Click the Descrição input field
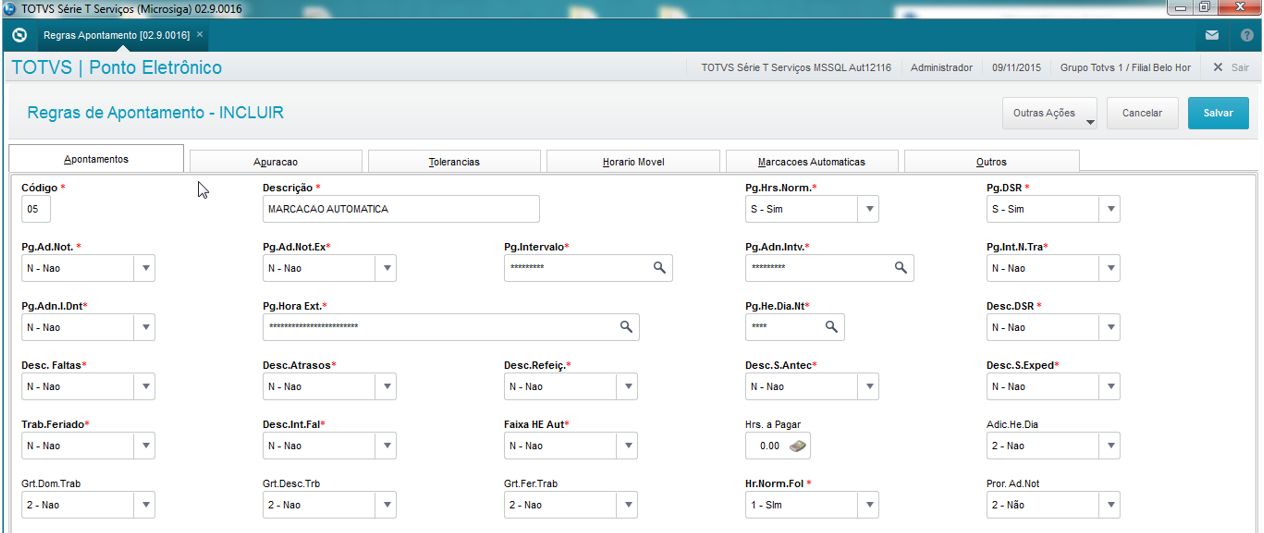 [x=401, y=209]
